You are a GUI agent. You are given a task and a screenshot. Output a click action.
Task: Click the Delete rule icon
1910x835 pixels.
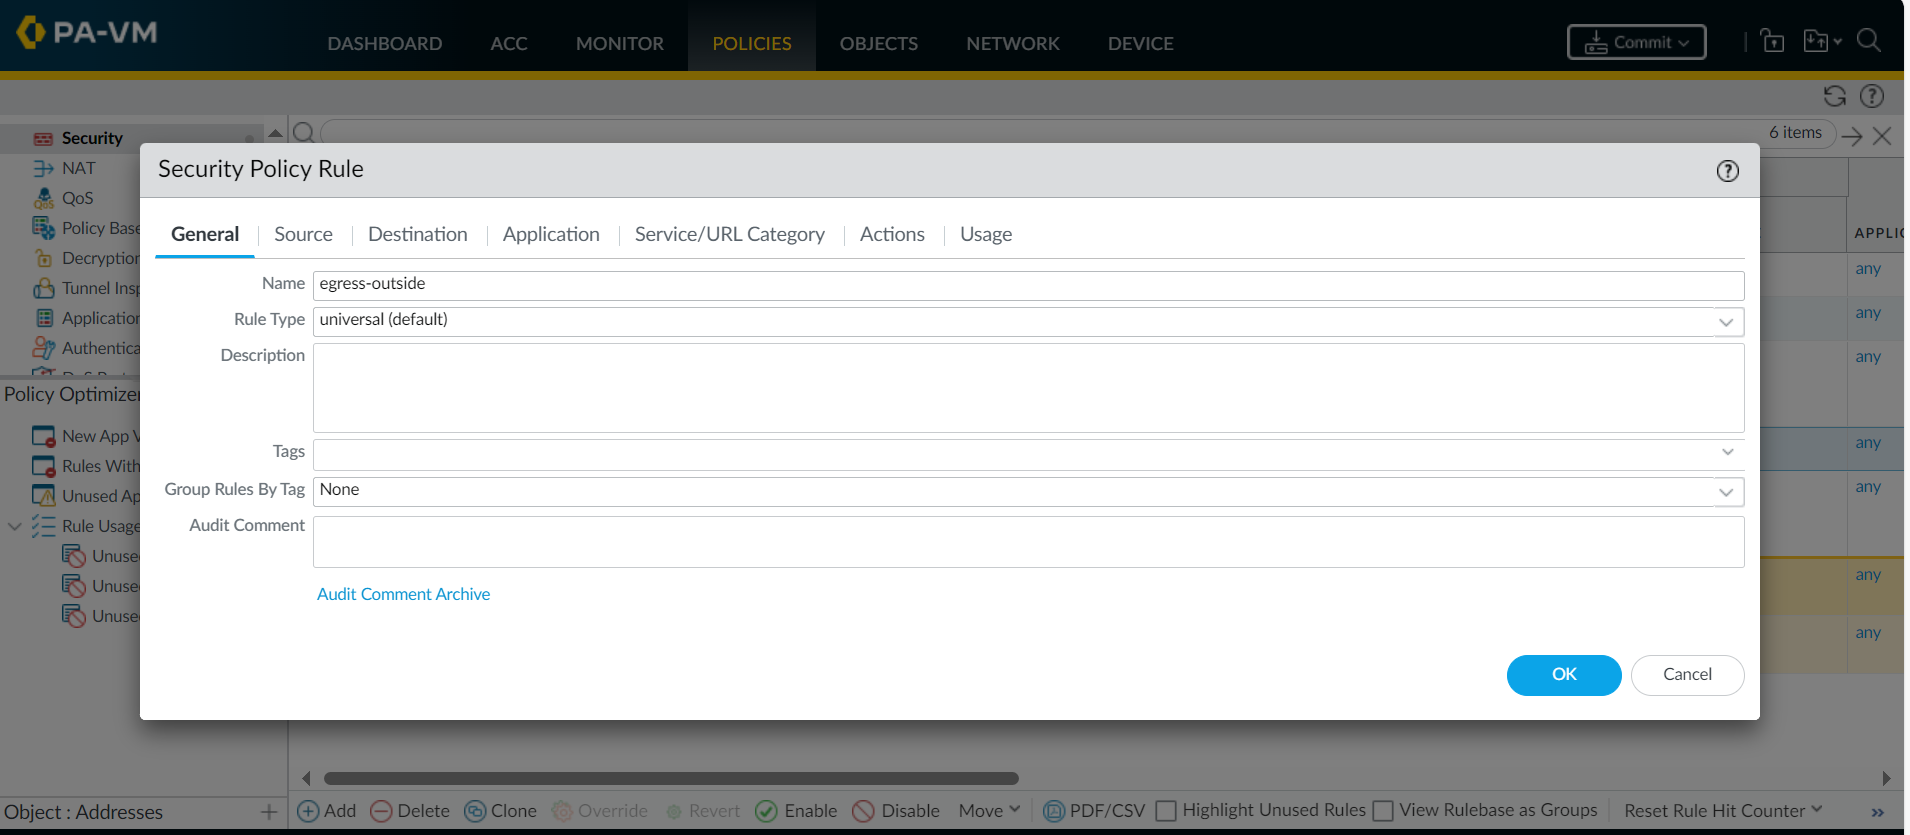(x=381, y=811)
